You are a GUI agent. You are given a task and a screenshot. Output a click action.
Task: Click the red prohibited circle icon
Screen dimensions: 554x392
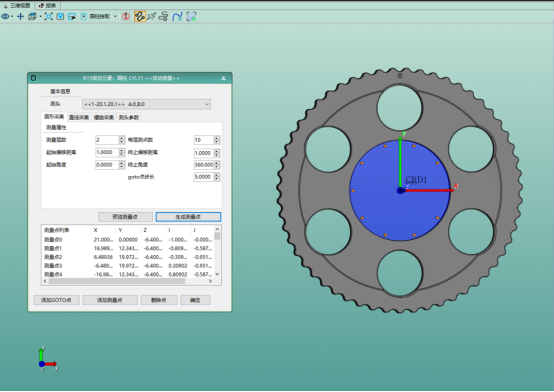point(126,16)
